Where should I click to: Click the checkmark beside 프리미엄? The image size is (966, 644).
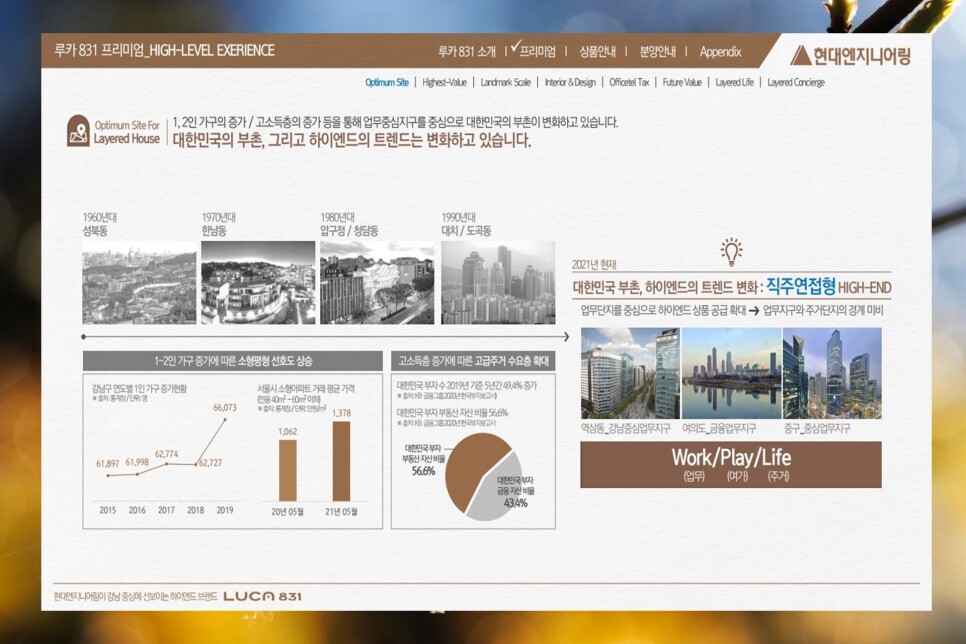(x=515, y=46)
